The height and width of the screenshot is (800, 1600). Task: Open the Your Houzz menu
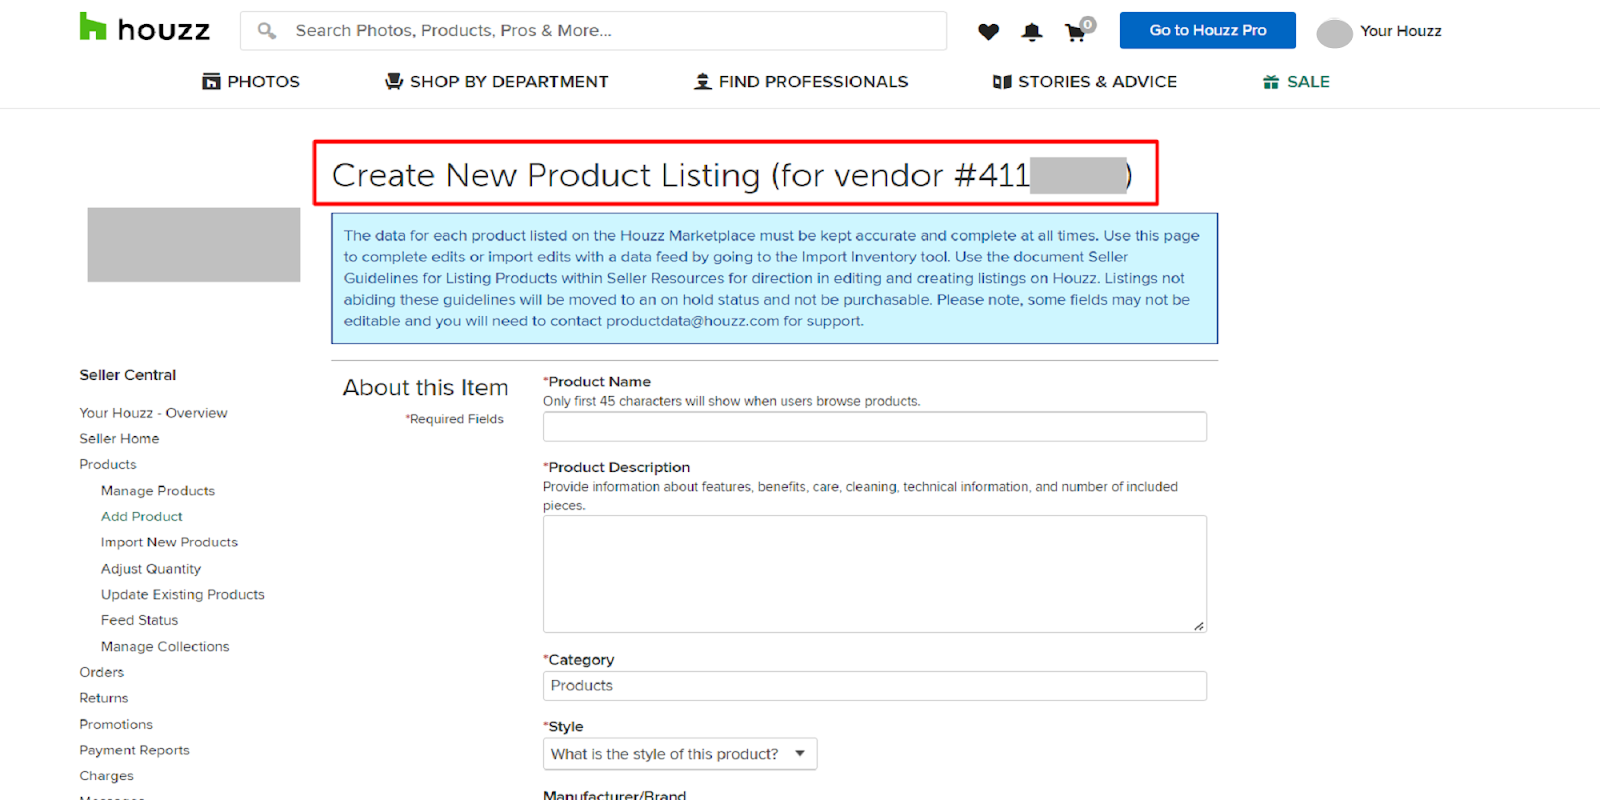pos(1400,31)
